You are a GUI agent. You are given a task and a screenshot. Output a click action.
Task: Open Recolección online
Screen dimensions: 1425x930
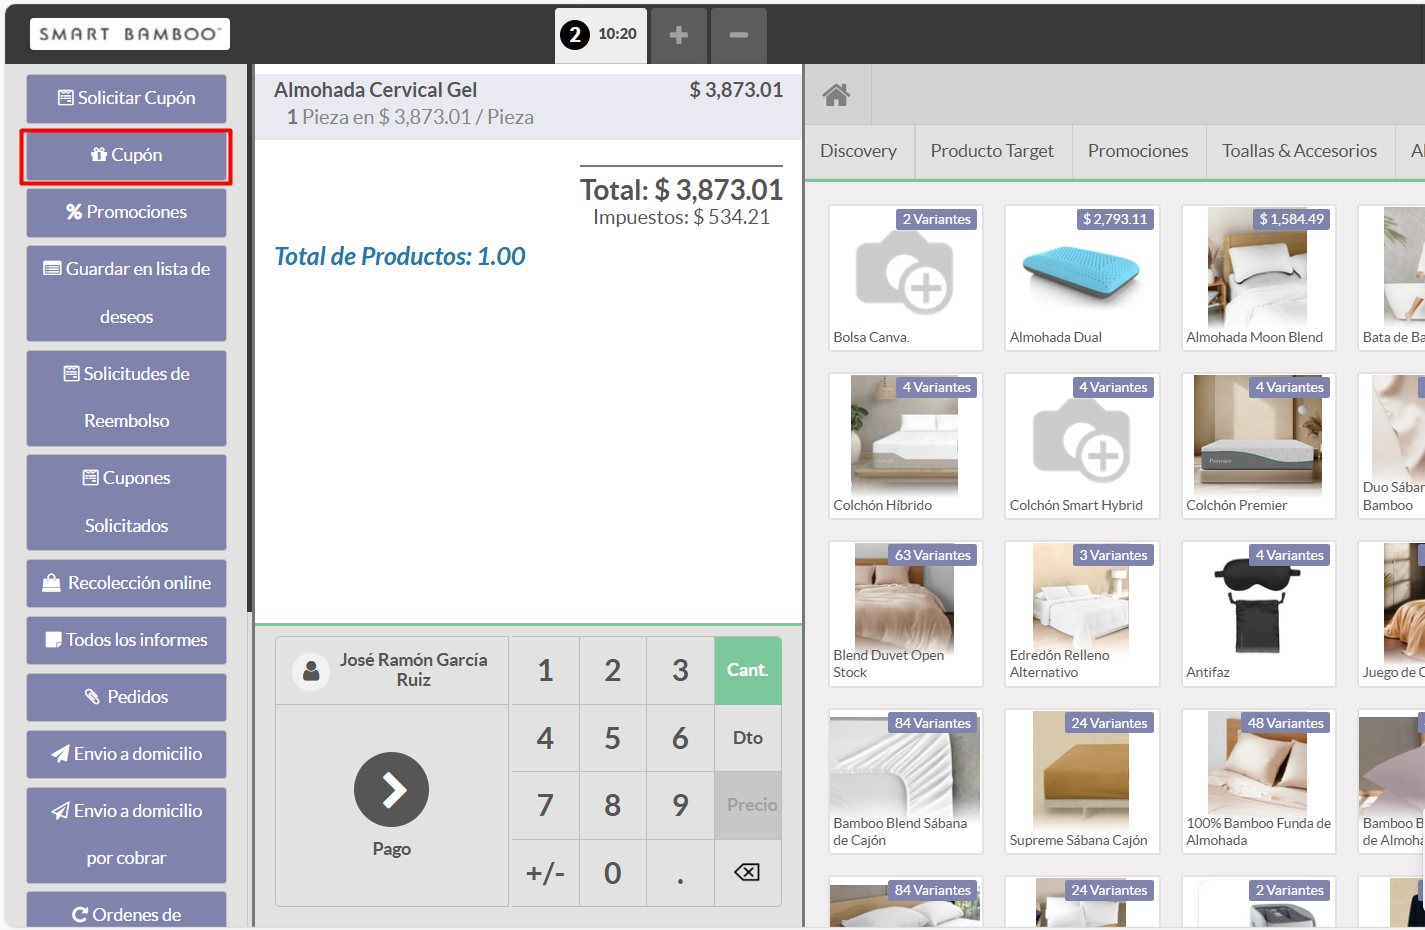tap(126, 583)
